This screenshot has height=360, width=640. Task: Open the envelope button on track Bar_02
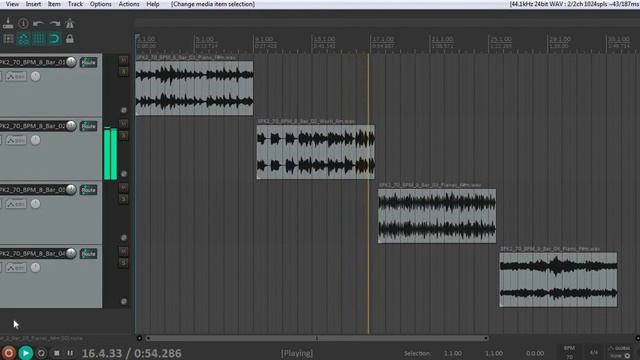click(x=16, y=140)
